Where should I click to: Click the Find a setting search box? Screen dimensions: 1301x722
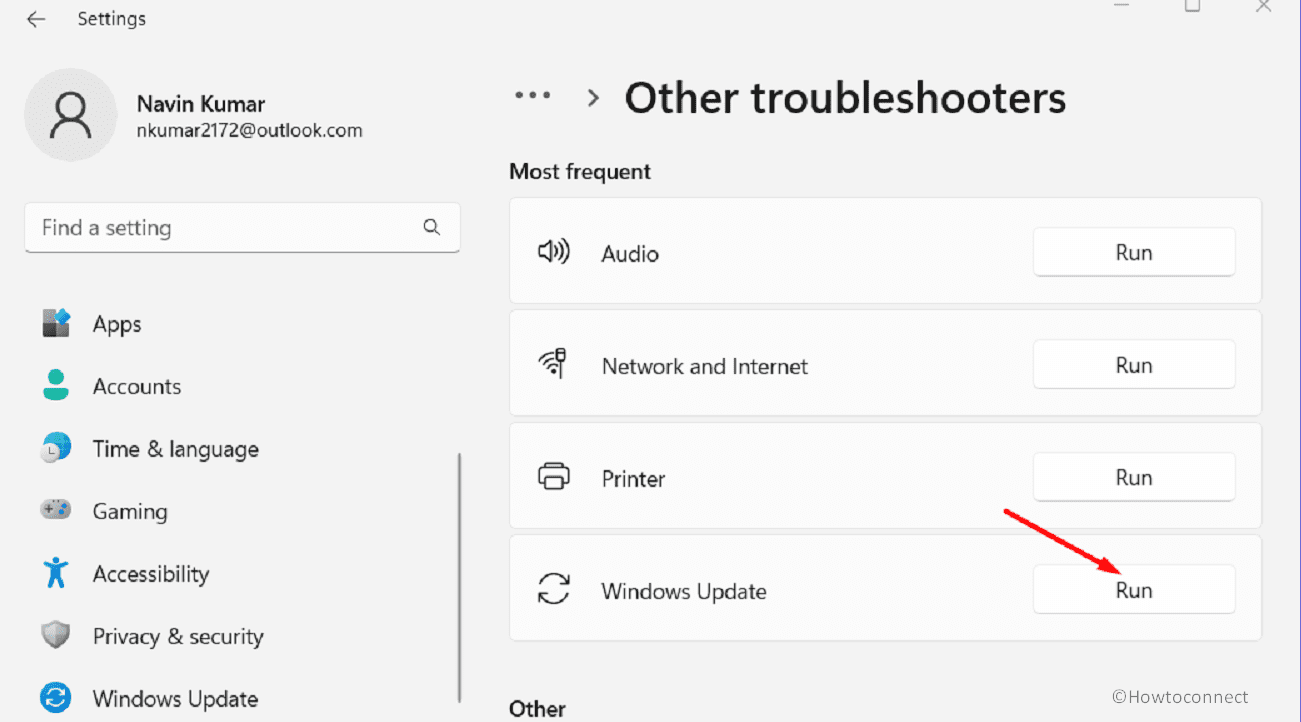pos(242,228)
